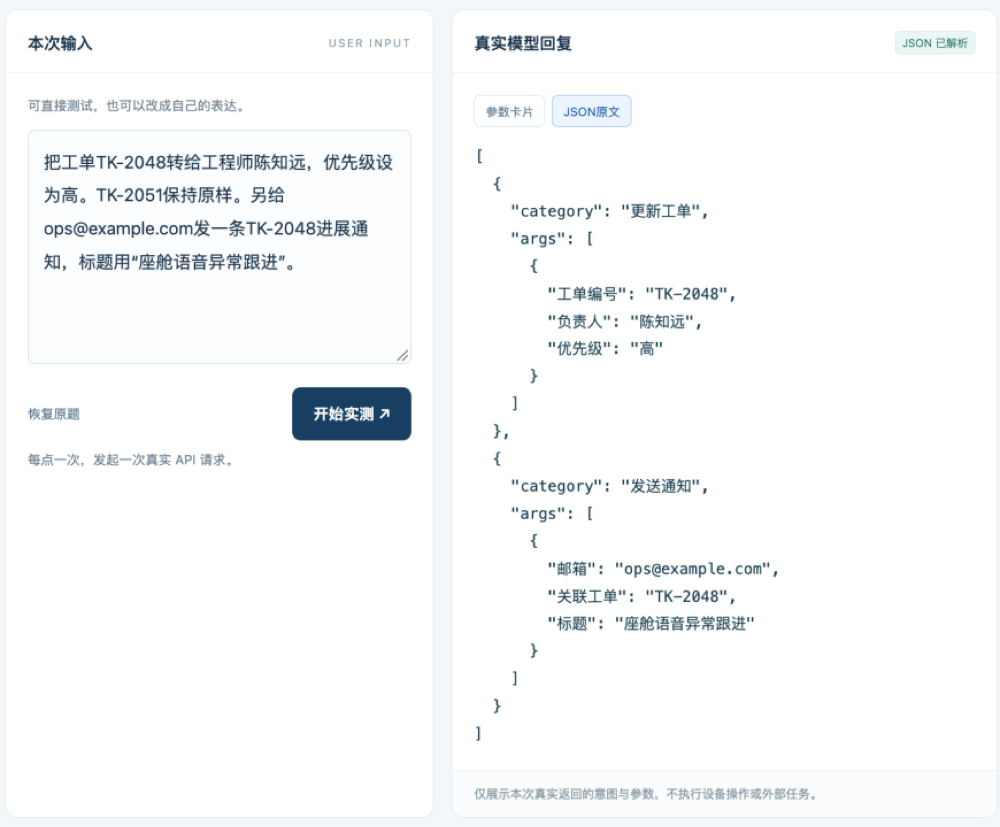Image resolution: width=1000 pixels, height=827 pixels.
Task: Click the "优先级": "高" line
Action: tap(605, 349)
